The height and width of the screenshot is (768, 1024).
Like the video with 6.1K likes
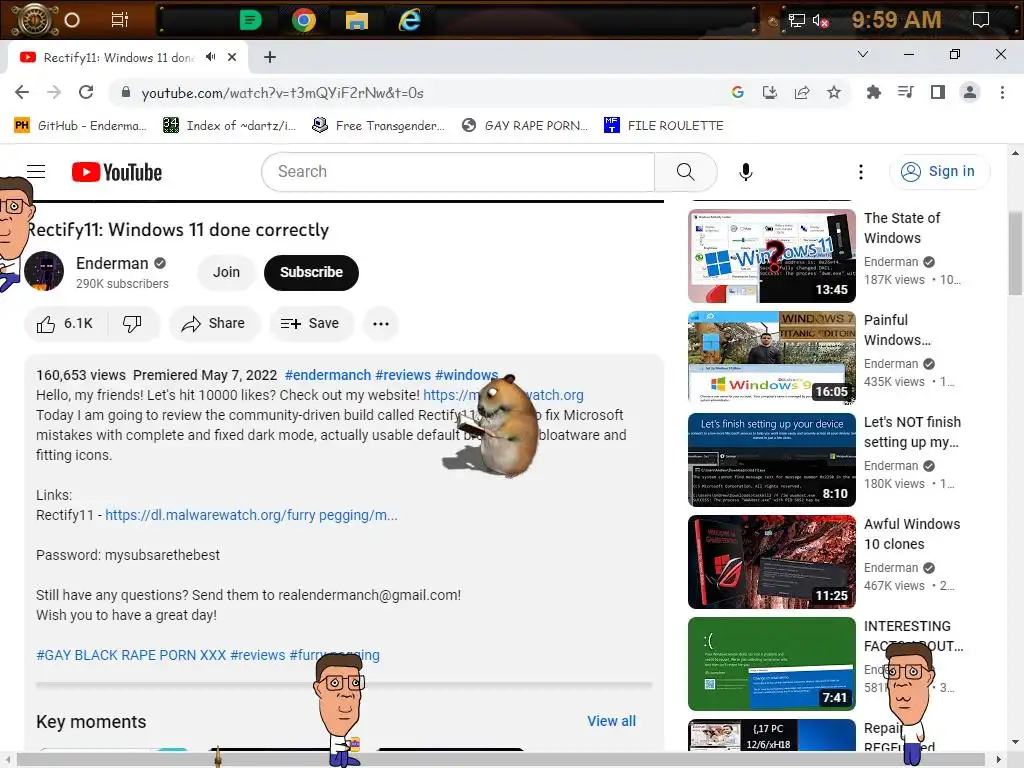pos(65,324)
